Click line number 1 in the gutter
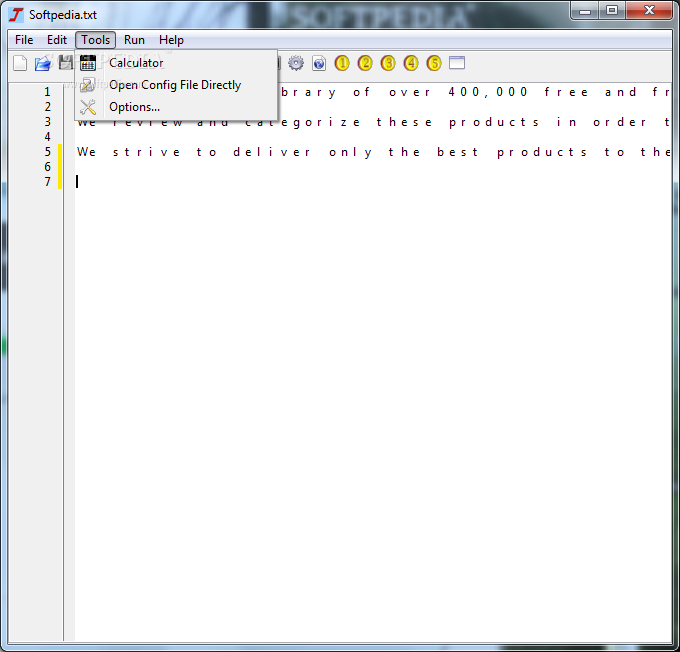Screen dimensions: 680x652 47,92
